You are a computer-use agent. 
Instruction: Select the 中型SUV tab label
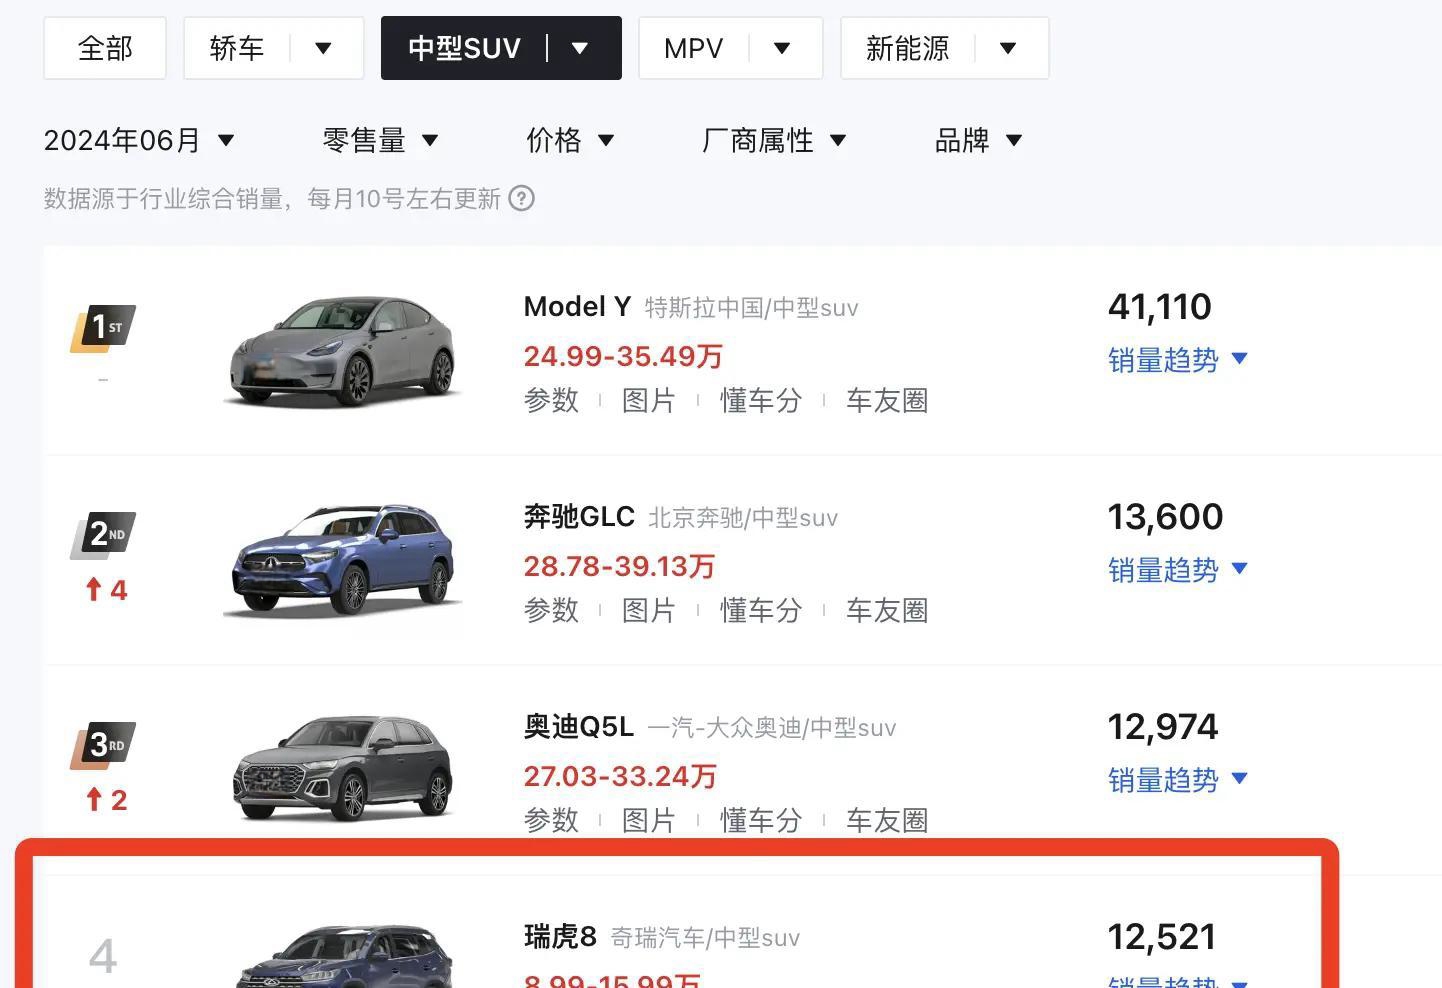(465, 48)
